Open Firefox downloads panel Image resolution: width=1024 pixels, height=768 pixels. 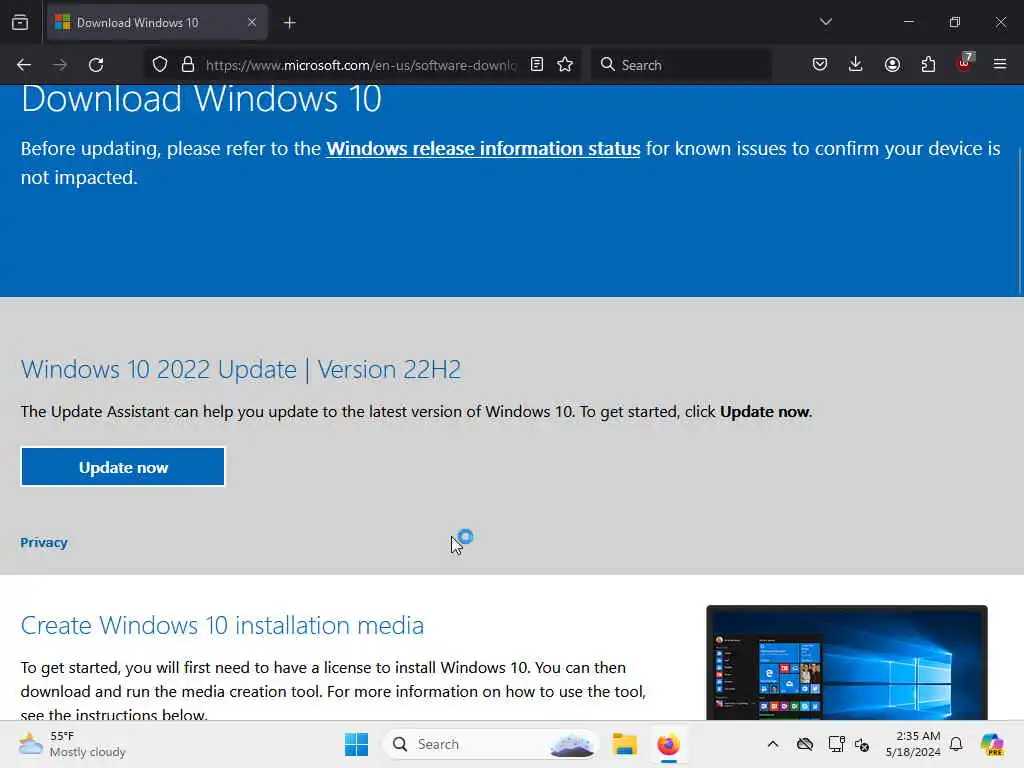pos(856,64)
